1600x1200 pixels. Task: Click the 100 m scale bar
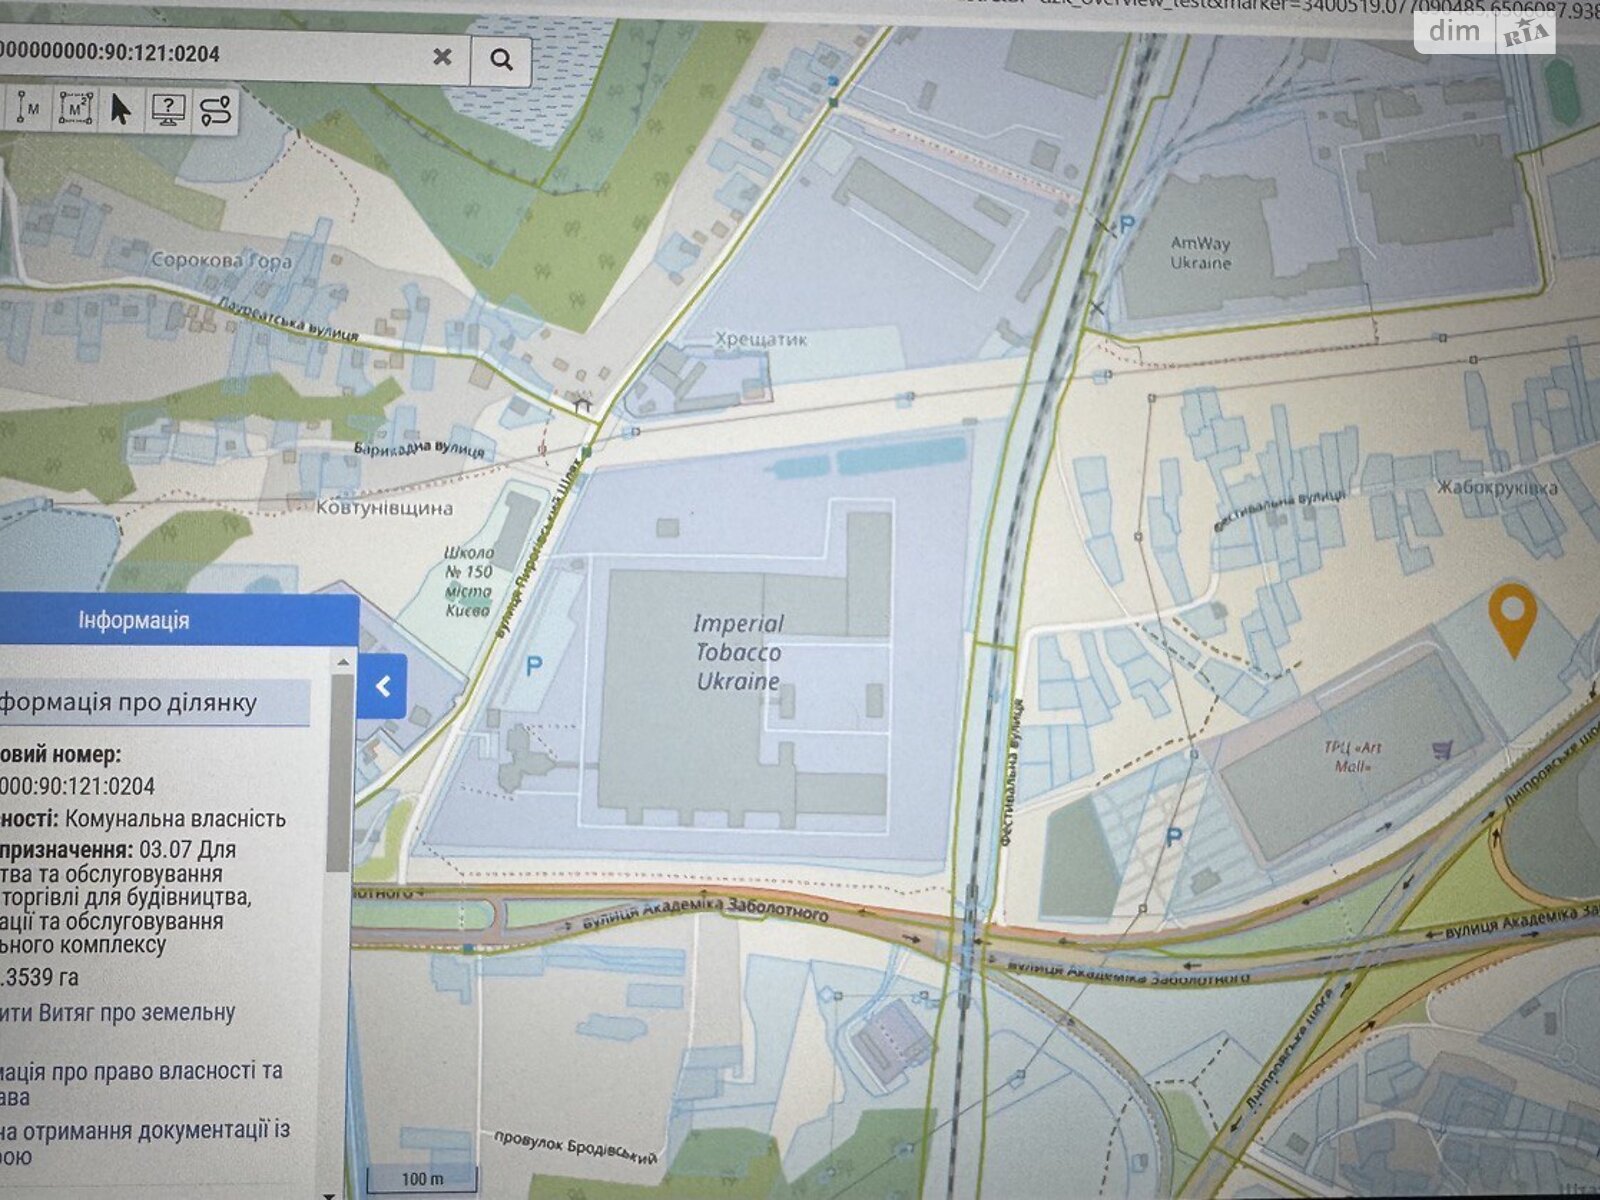pos(420,1178)
